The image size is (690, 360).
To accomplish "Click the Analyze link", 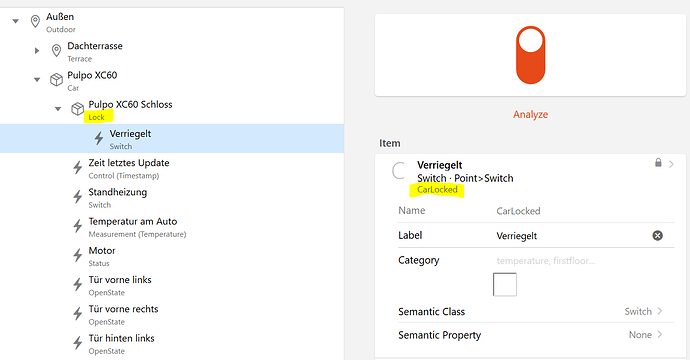I will pyautogui.click(x=530, y=114).
